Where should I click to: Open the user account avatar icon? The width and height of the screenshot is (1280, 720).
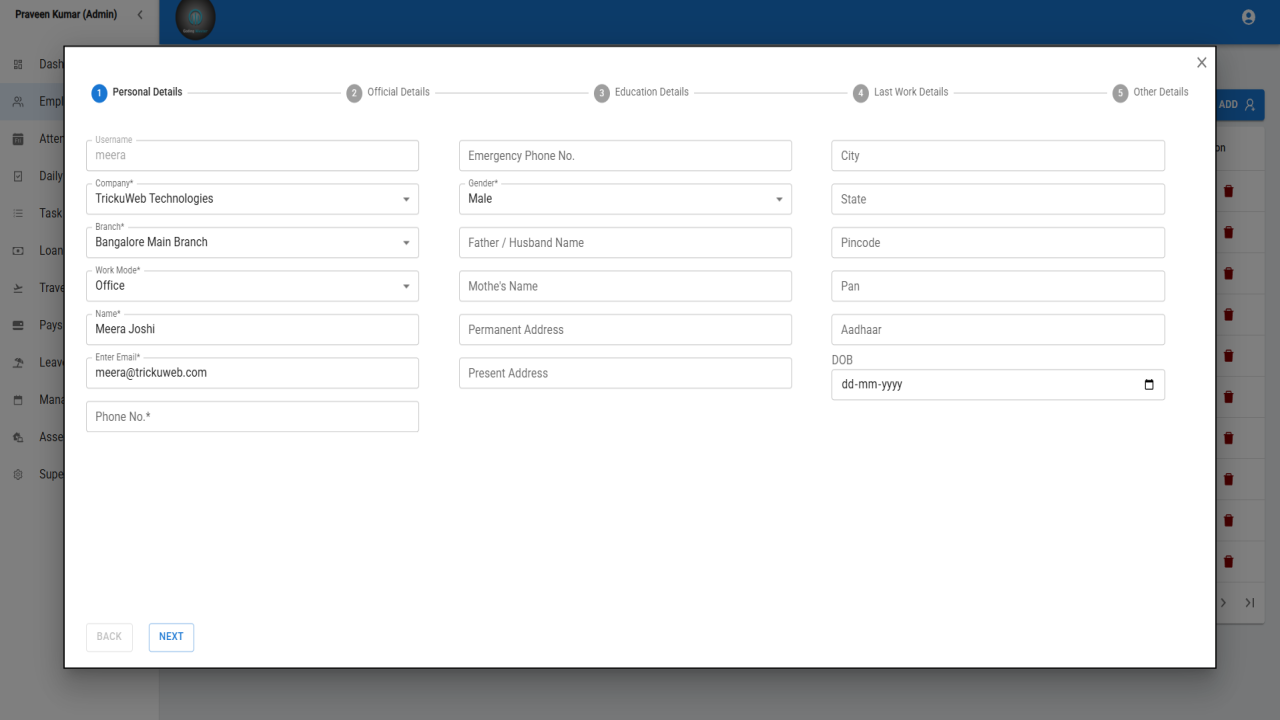[1248, 17]
